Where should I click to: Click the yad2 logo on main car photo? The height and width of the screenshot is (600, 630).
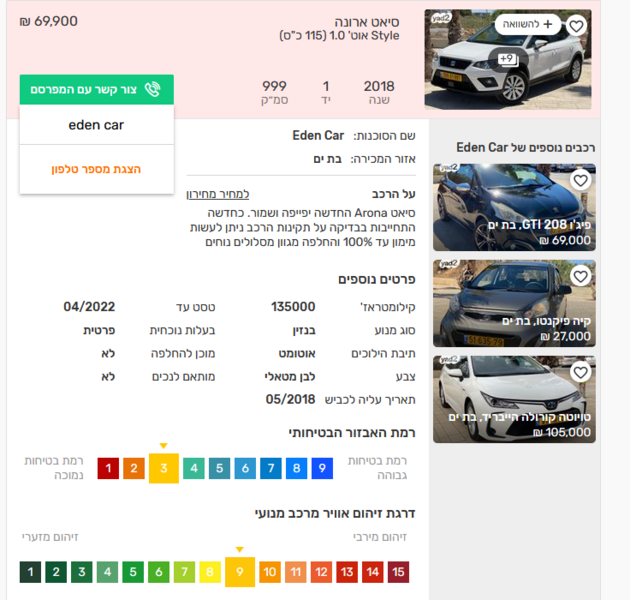(x=440, y=18)
